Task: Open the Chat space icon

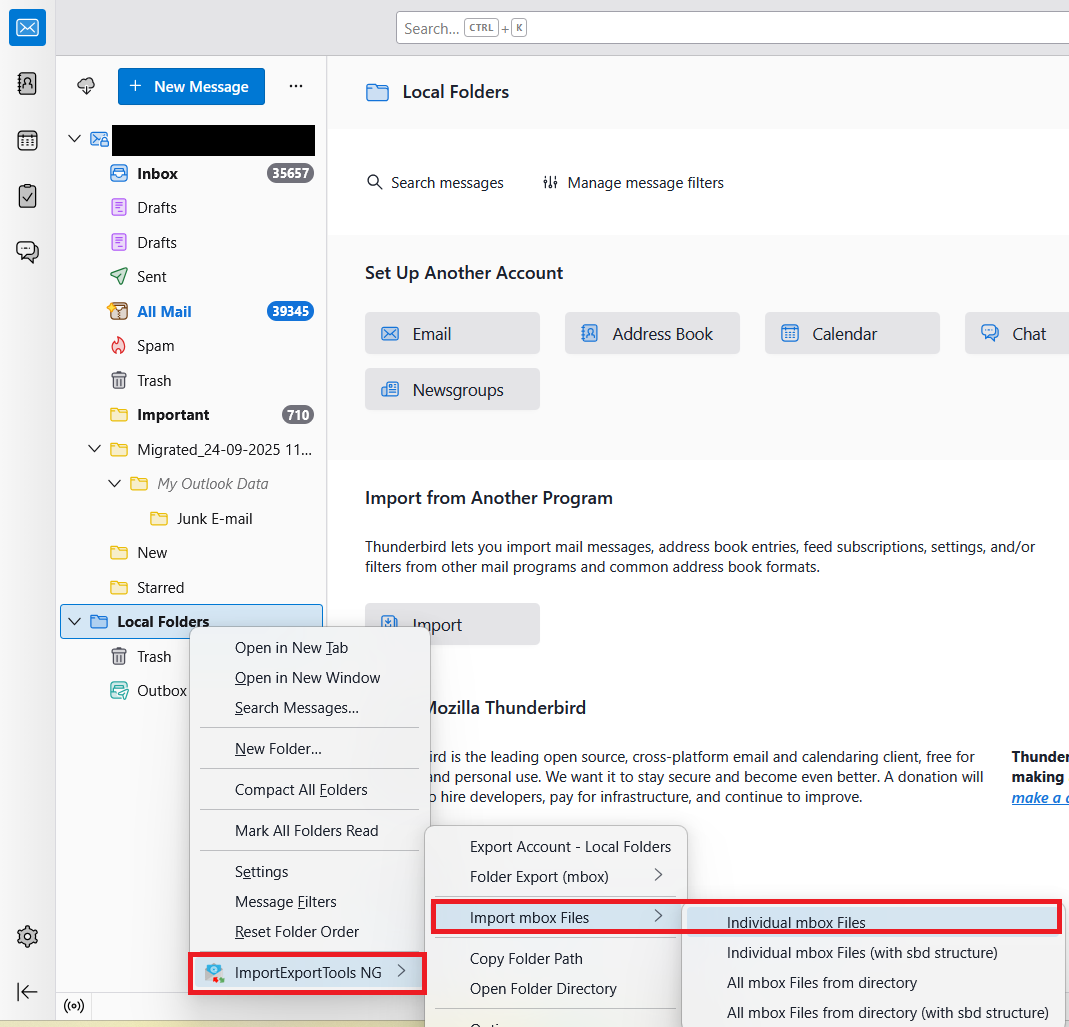Action: [x=27, y=252]
